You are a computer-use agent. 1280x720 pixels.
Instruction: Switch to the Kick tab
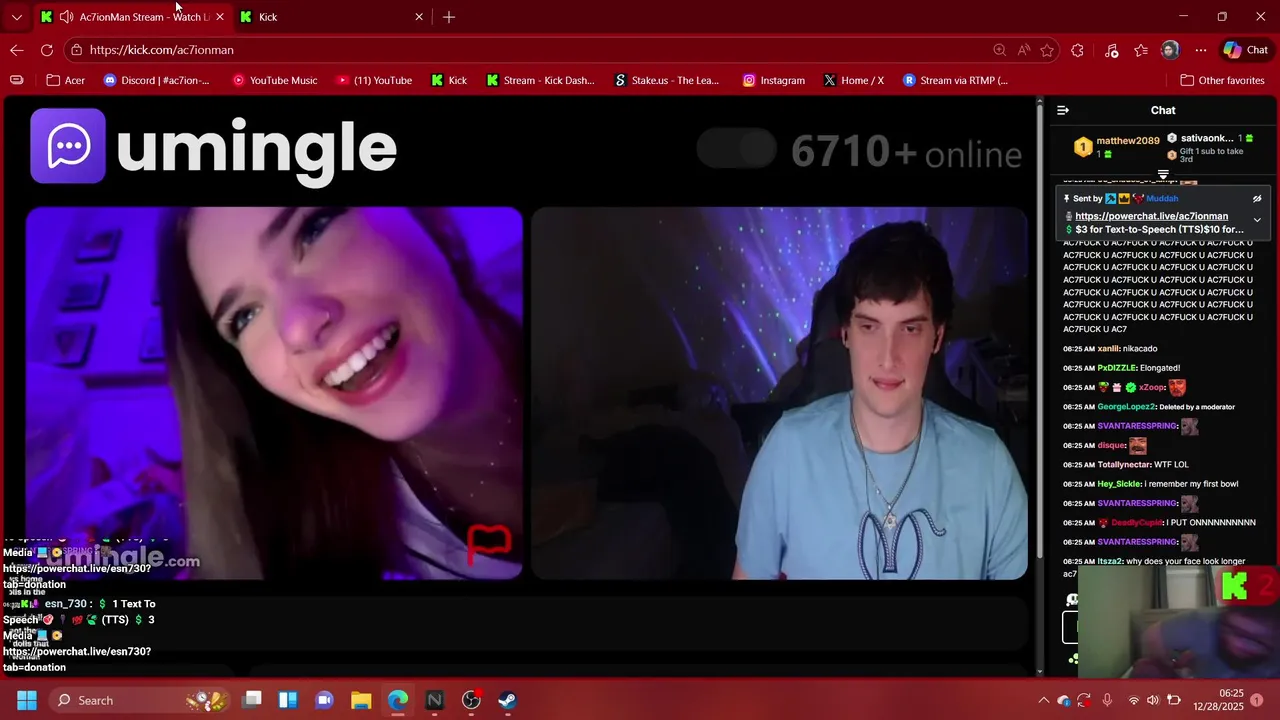pyautogui.click(x=330, y=17)
